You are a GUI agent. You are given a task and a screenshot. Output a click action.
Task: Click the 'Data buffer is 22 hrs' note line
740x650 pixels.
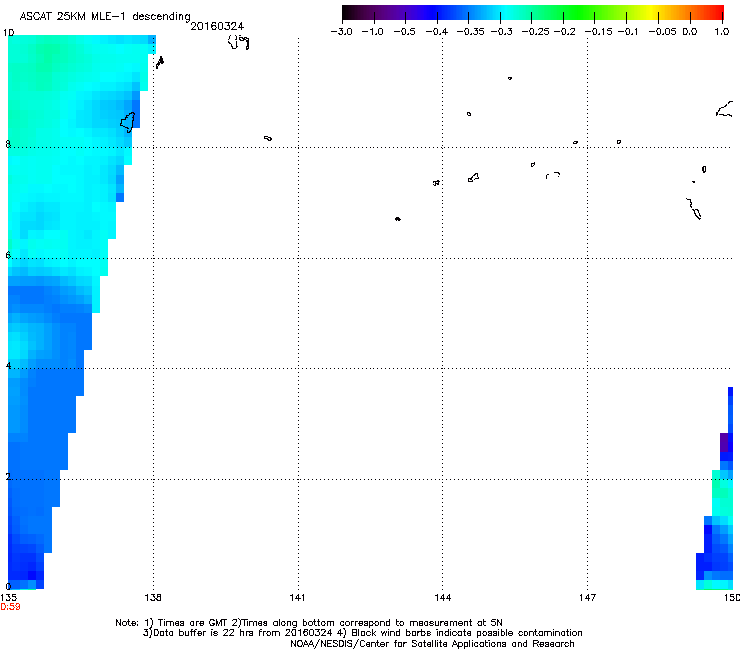[x=362, y=633]
